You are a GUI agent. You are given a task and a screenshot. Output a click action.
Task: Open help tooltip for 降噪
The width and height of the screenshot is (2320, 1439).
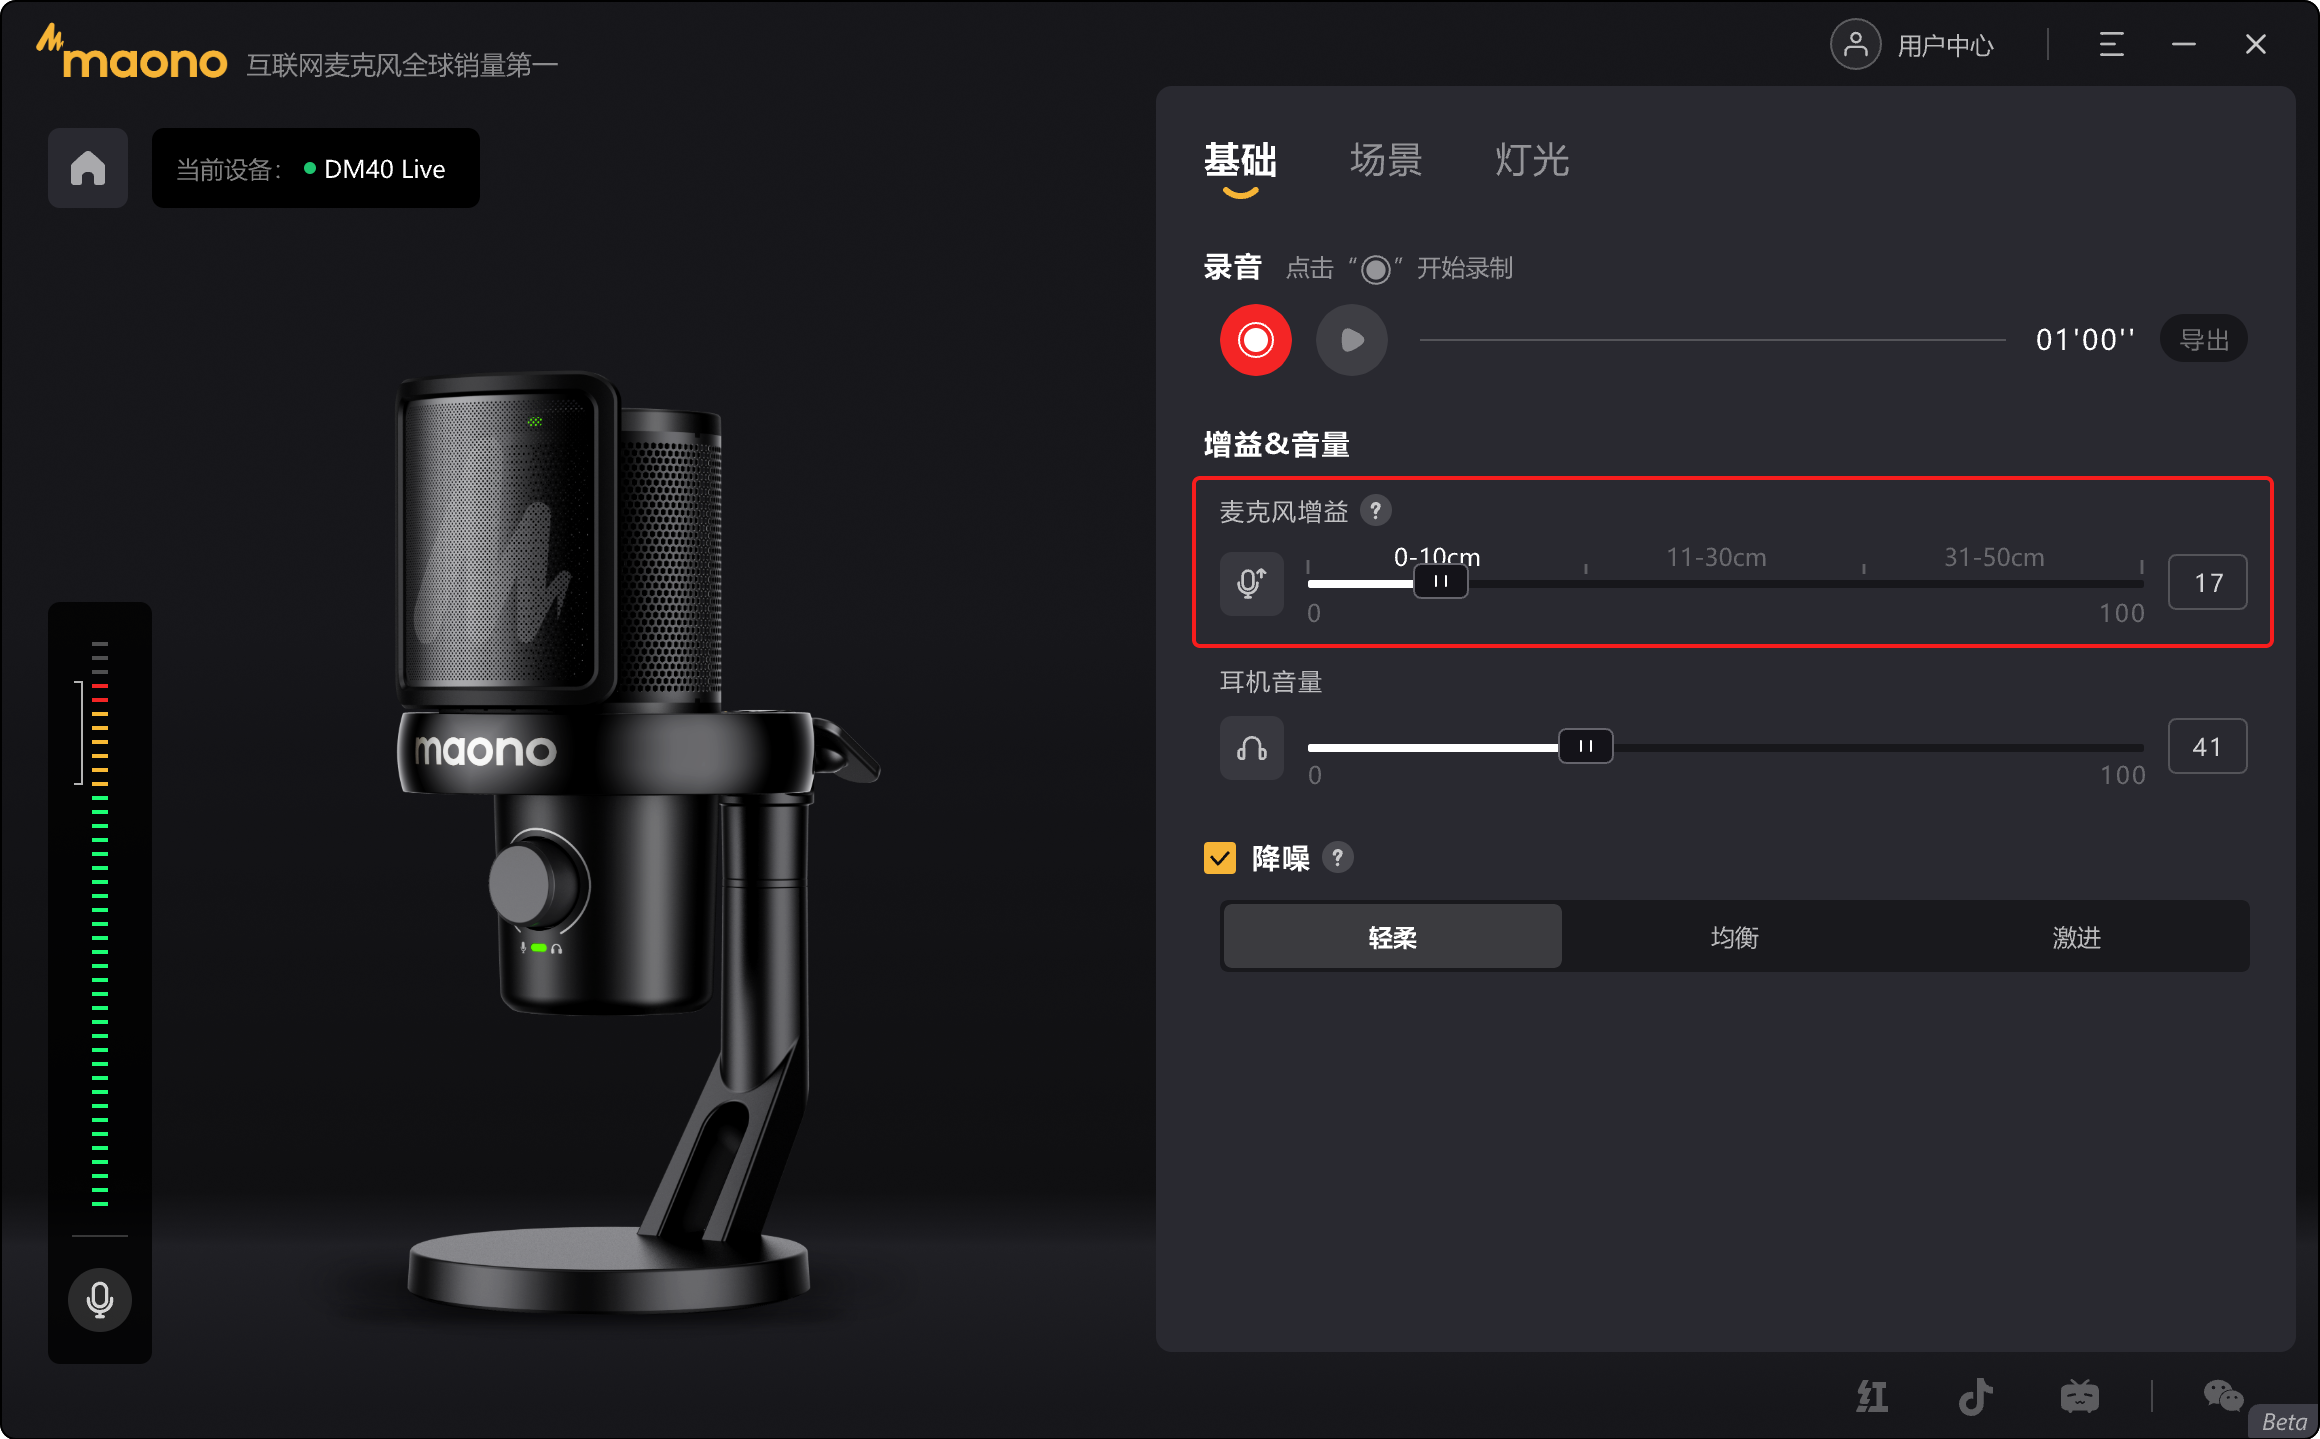tap(1337, 857)
